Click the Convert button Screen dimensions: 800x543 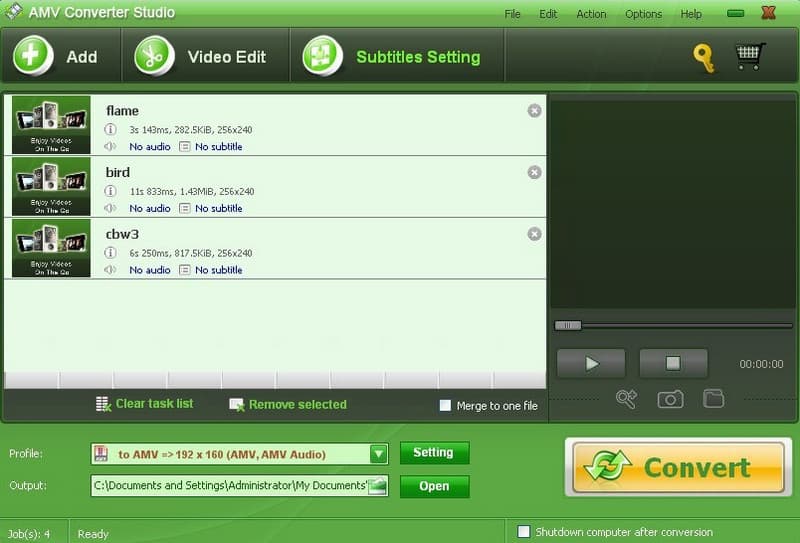[x=678, y=467]
